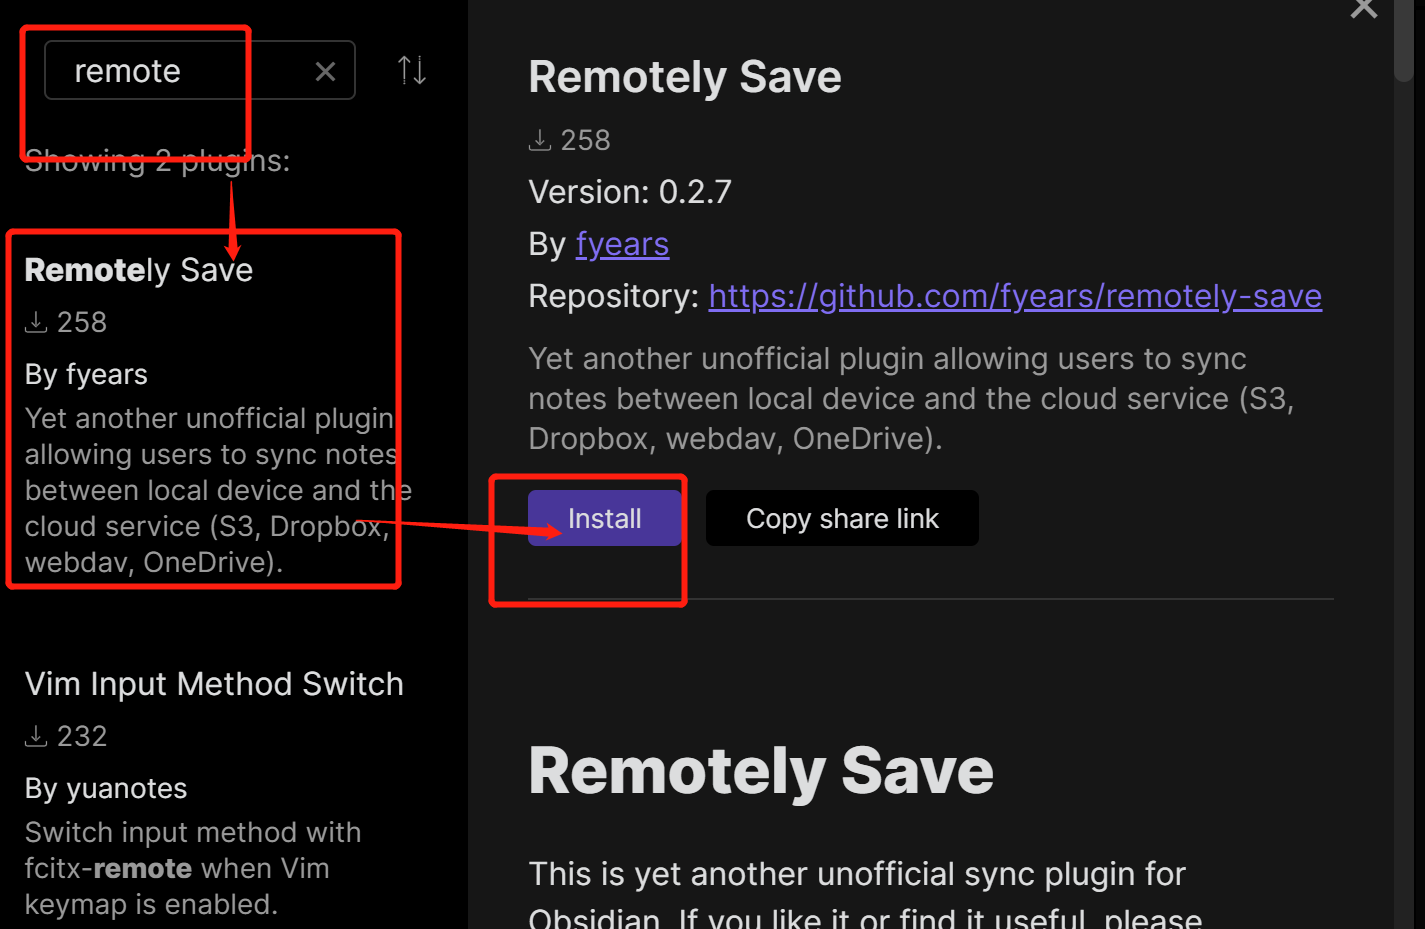The height and width of the screenshot is (929, 1425).
Task: Click download icon beside 232 count
Action: [x=36, y=736]
